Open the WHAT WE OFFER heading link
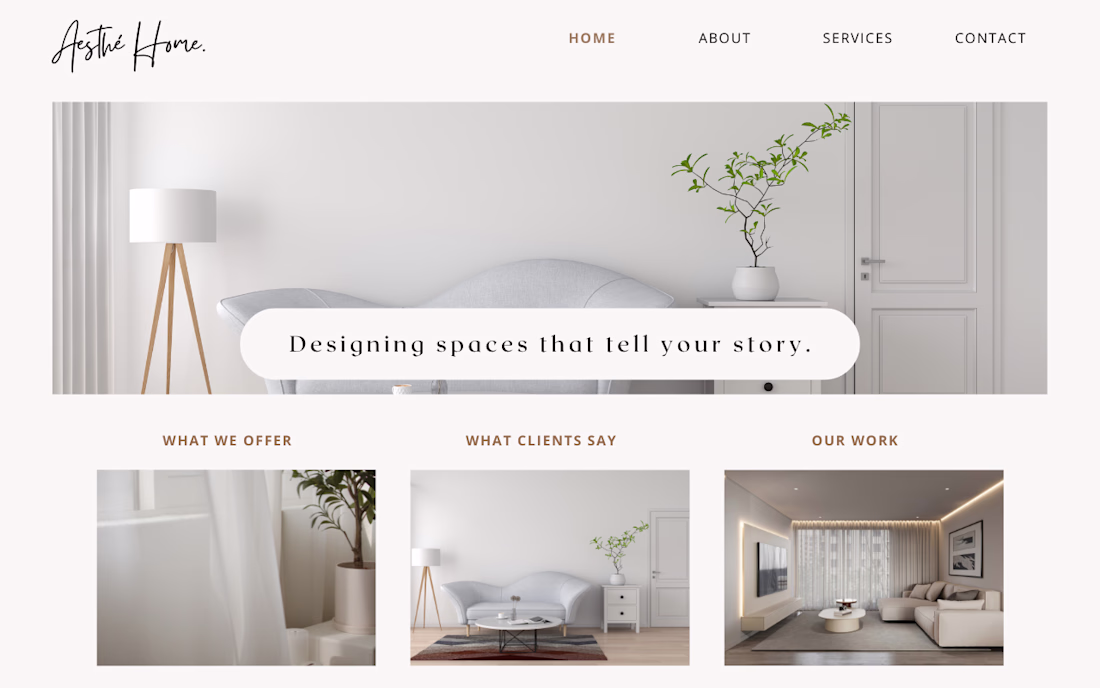 tap(227, 440)
